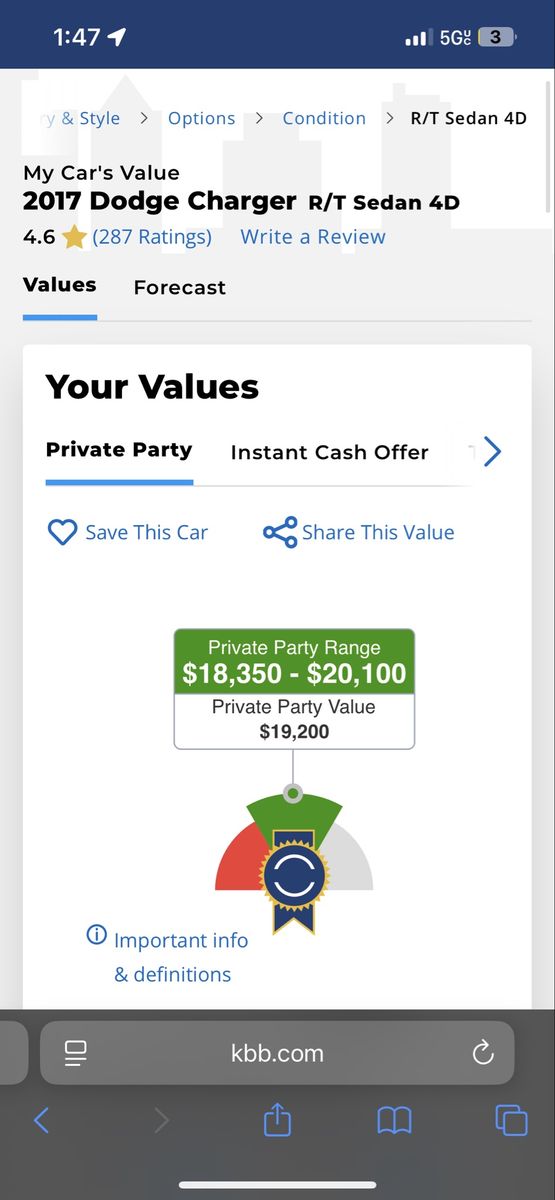
Task: Switch to the Forecast tab
Action: click(180, 288)
